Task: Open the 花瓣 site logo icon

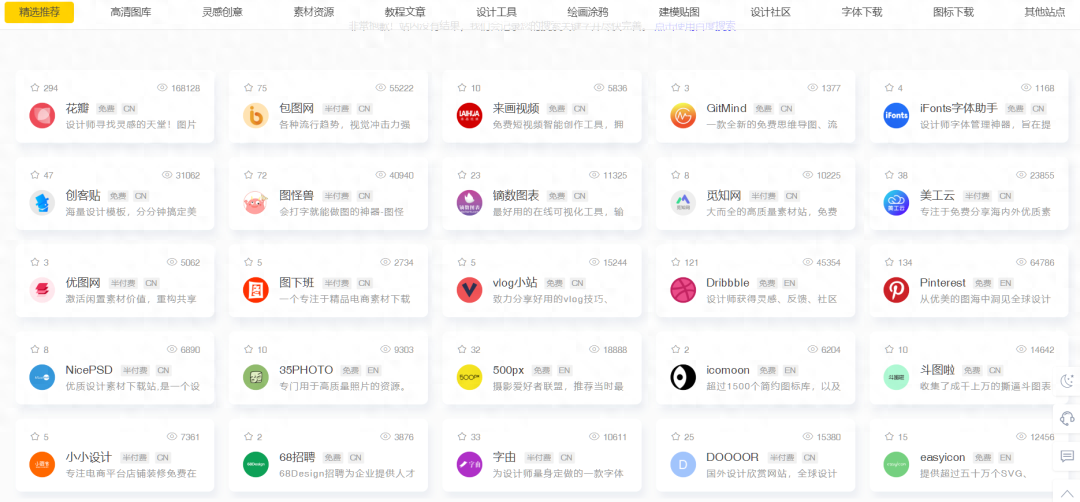Action: (x=42, y=116)
